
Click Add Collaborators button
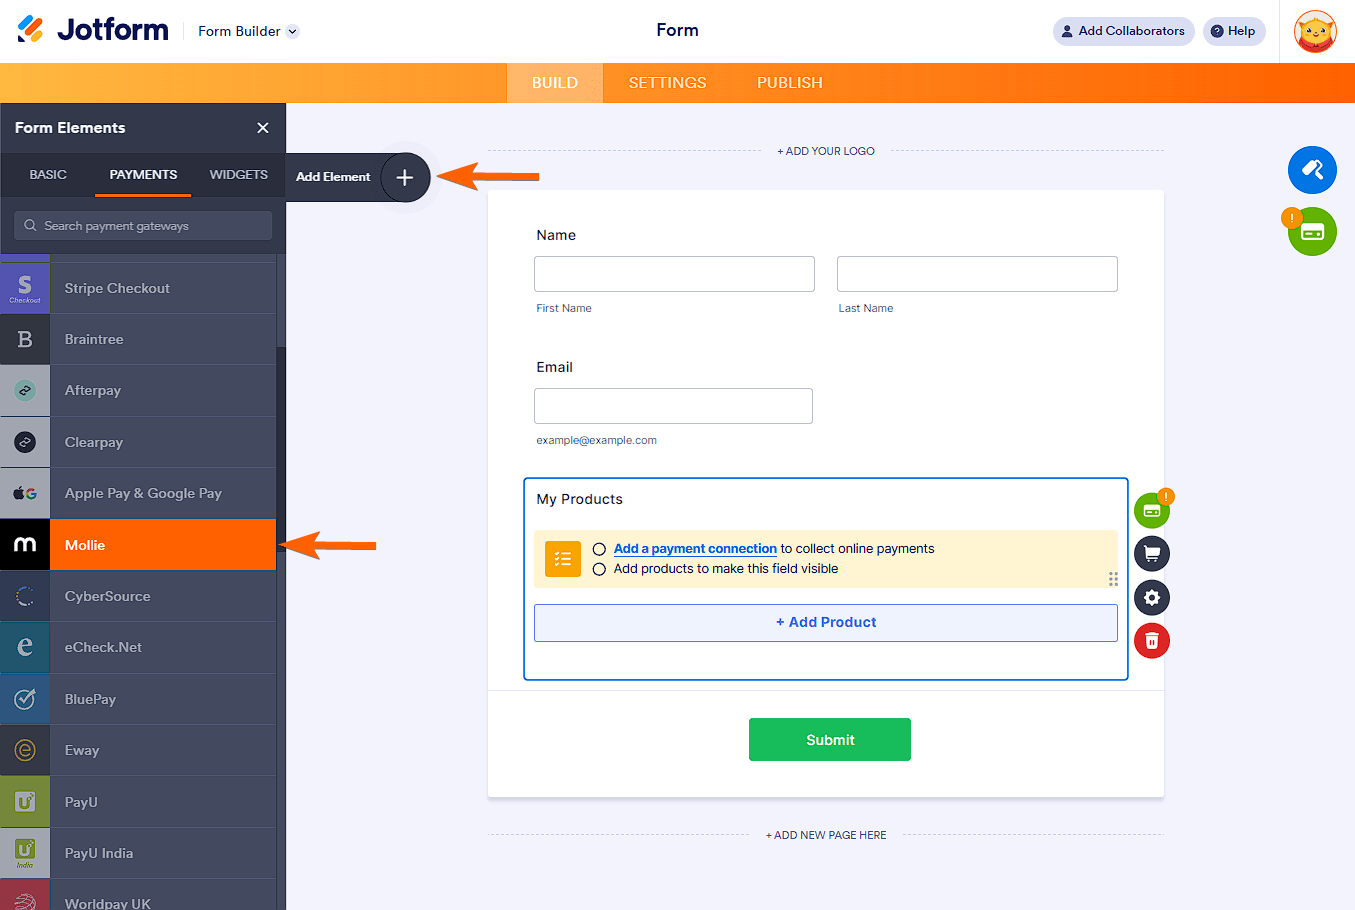(x=1124, y=31)
